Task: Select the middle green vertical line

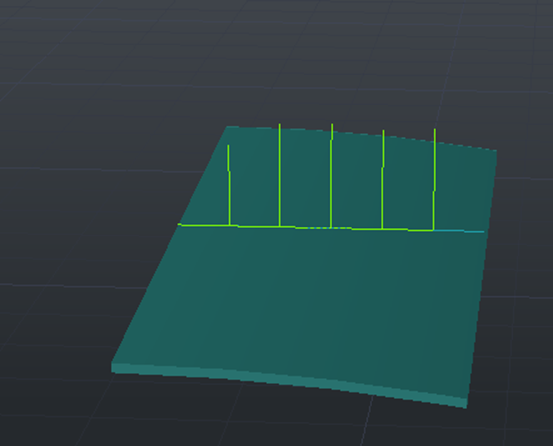Action: [331, 176]
